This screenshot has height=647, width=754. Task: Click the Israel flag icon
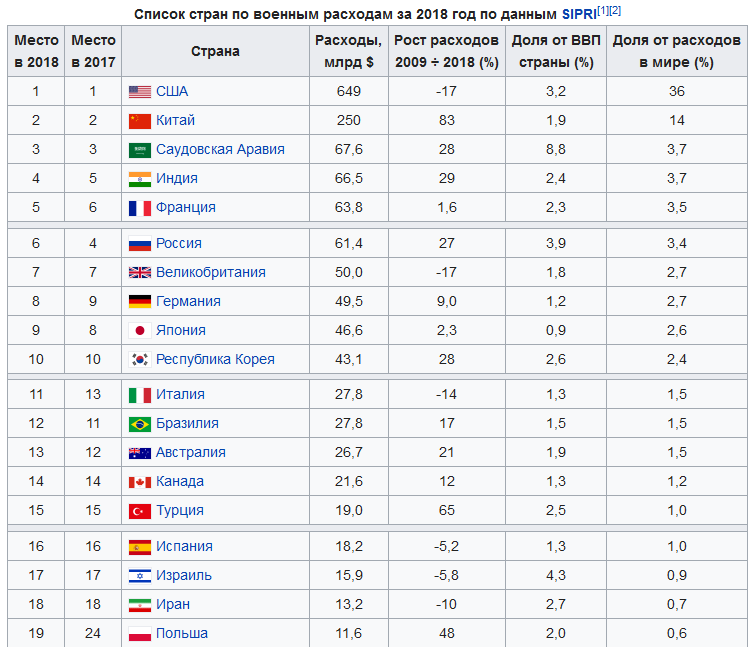coord(140,575)
